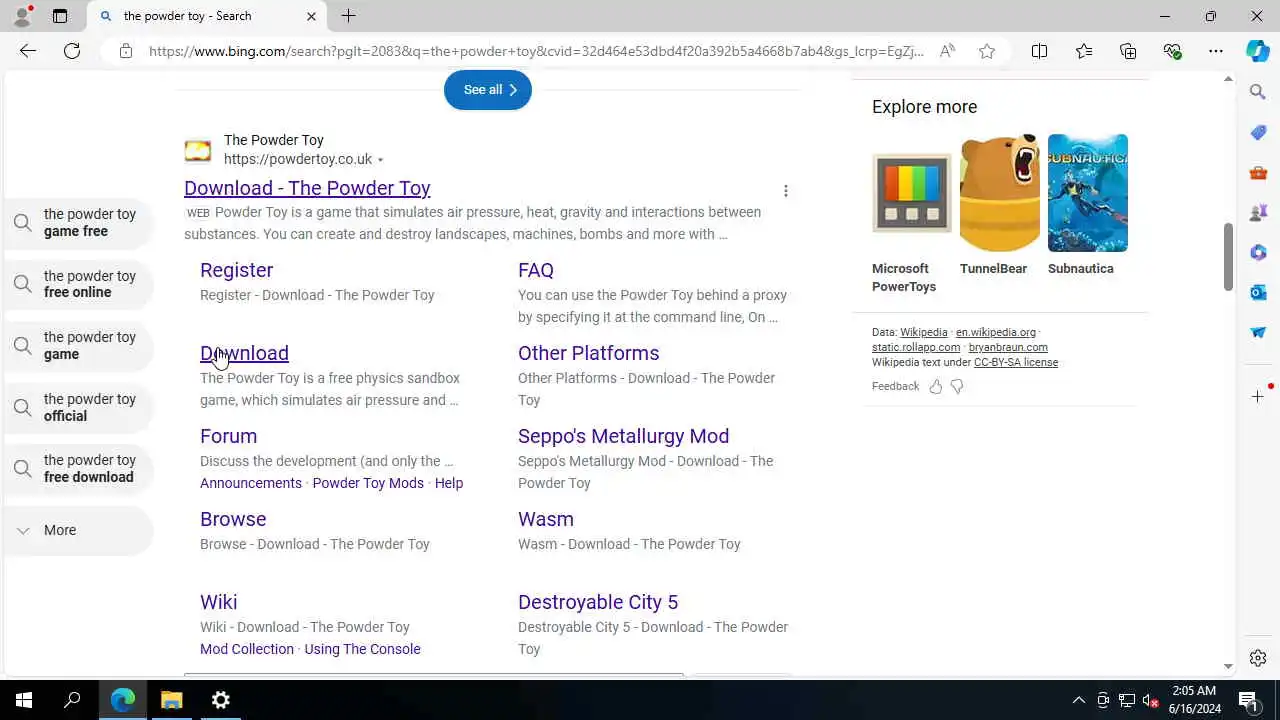
Task: Click the See all button
Action: click(x=488, y=90)
